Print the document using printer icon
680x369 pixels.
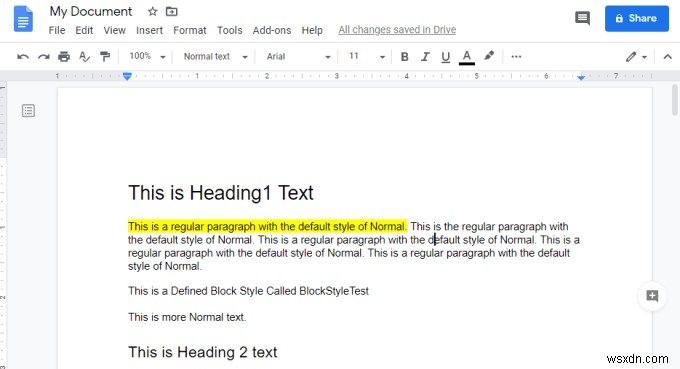click(64, 56)
